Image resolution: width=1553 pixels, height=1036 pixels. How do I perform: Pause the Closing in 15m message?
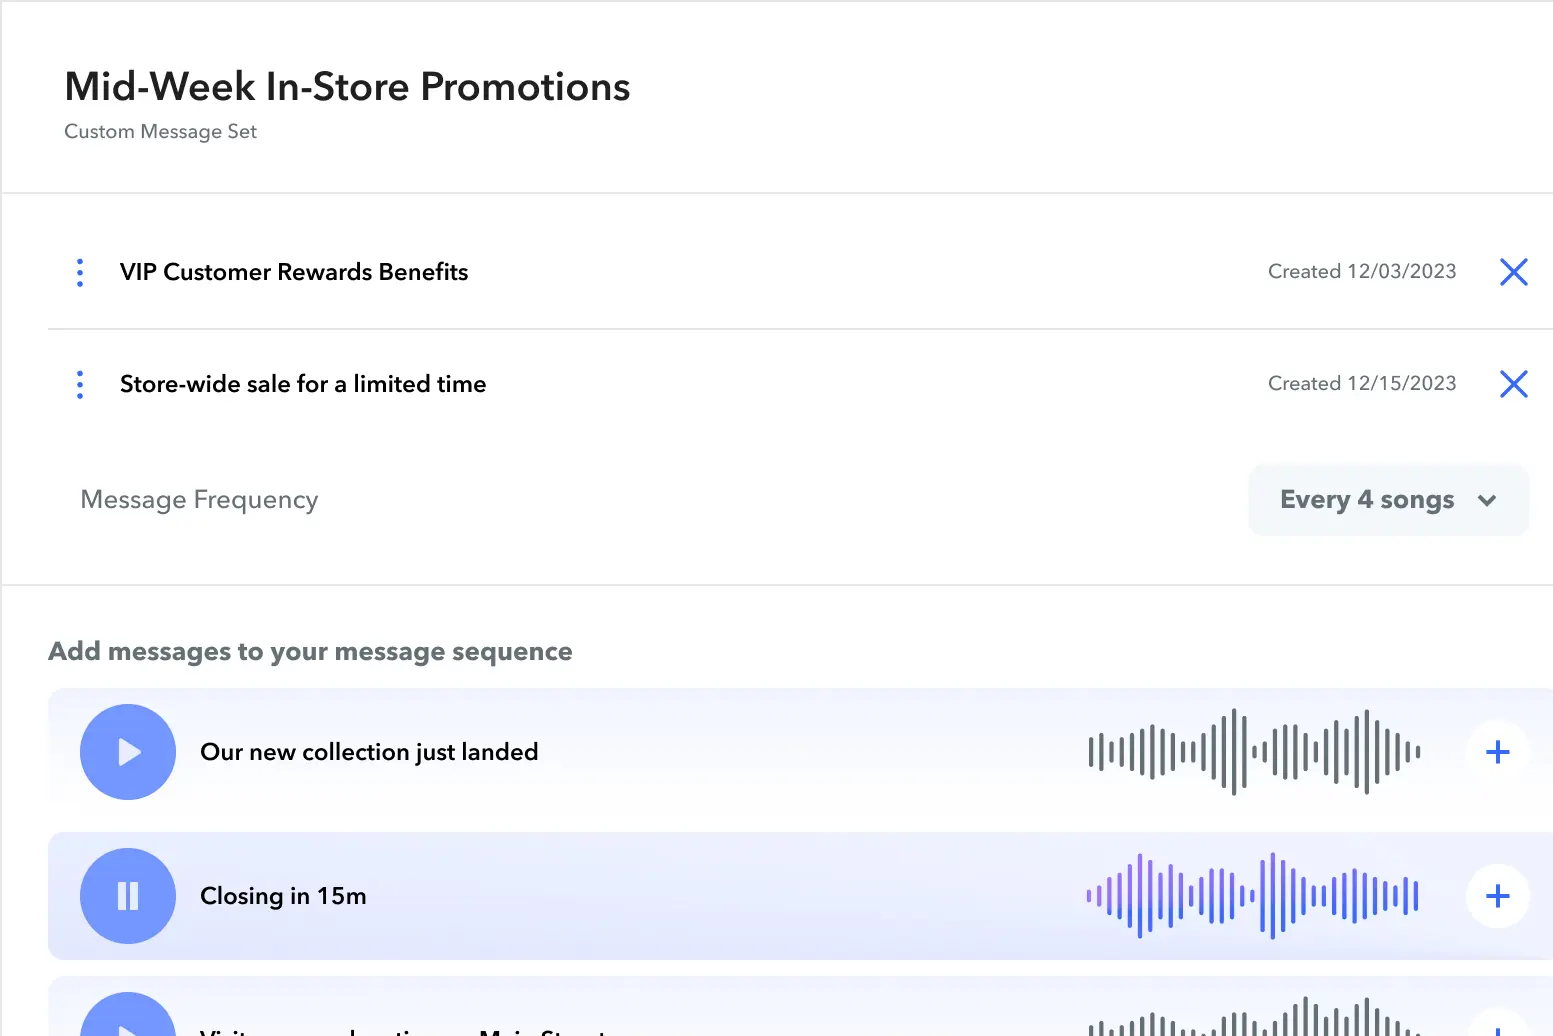[128, 896]
